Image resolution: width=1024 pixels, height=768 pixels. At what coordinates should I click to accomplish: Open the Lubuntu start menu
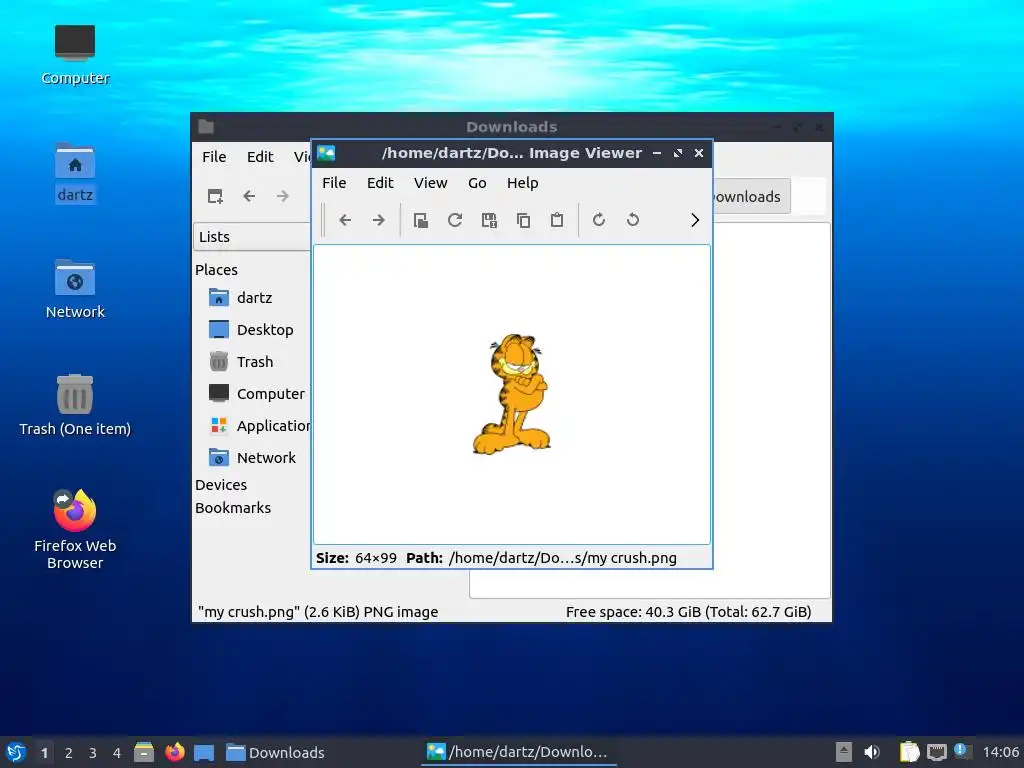point(15,752)
